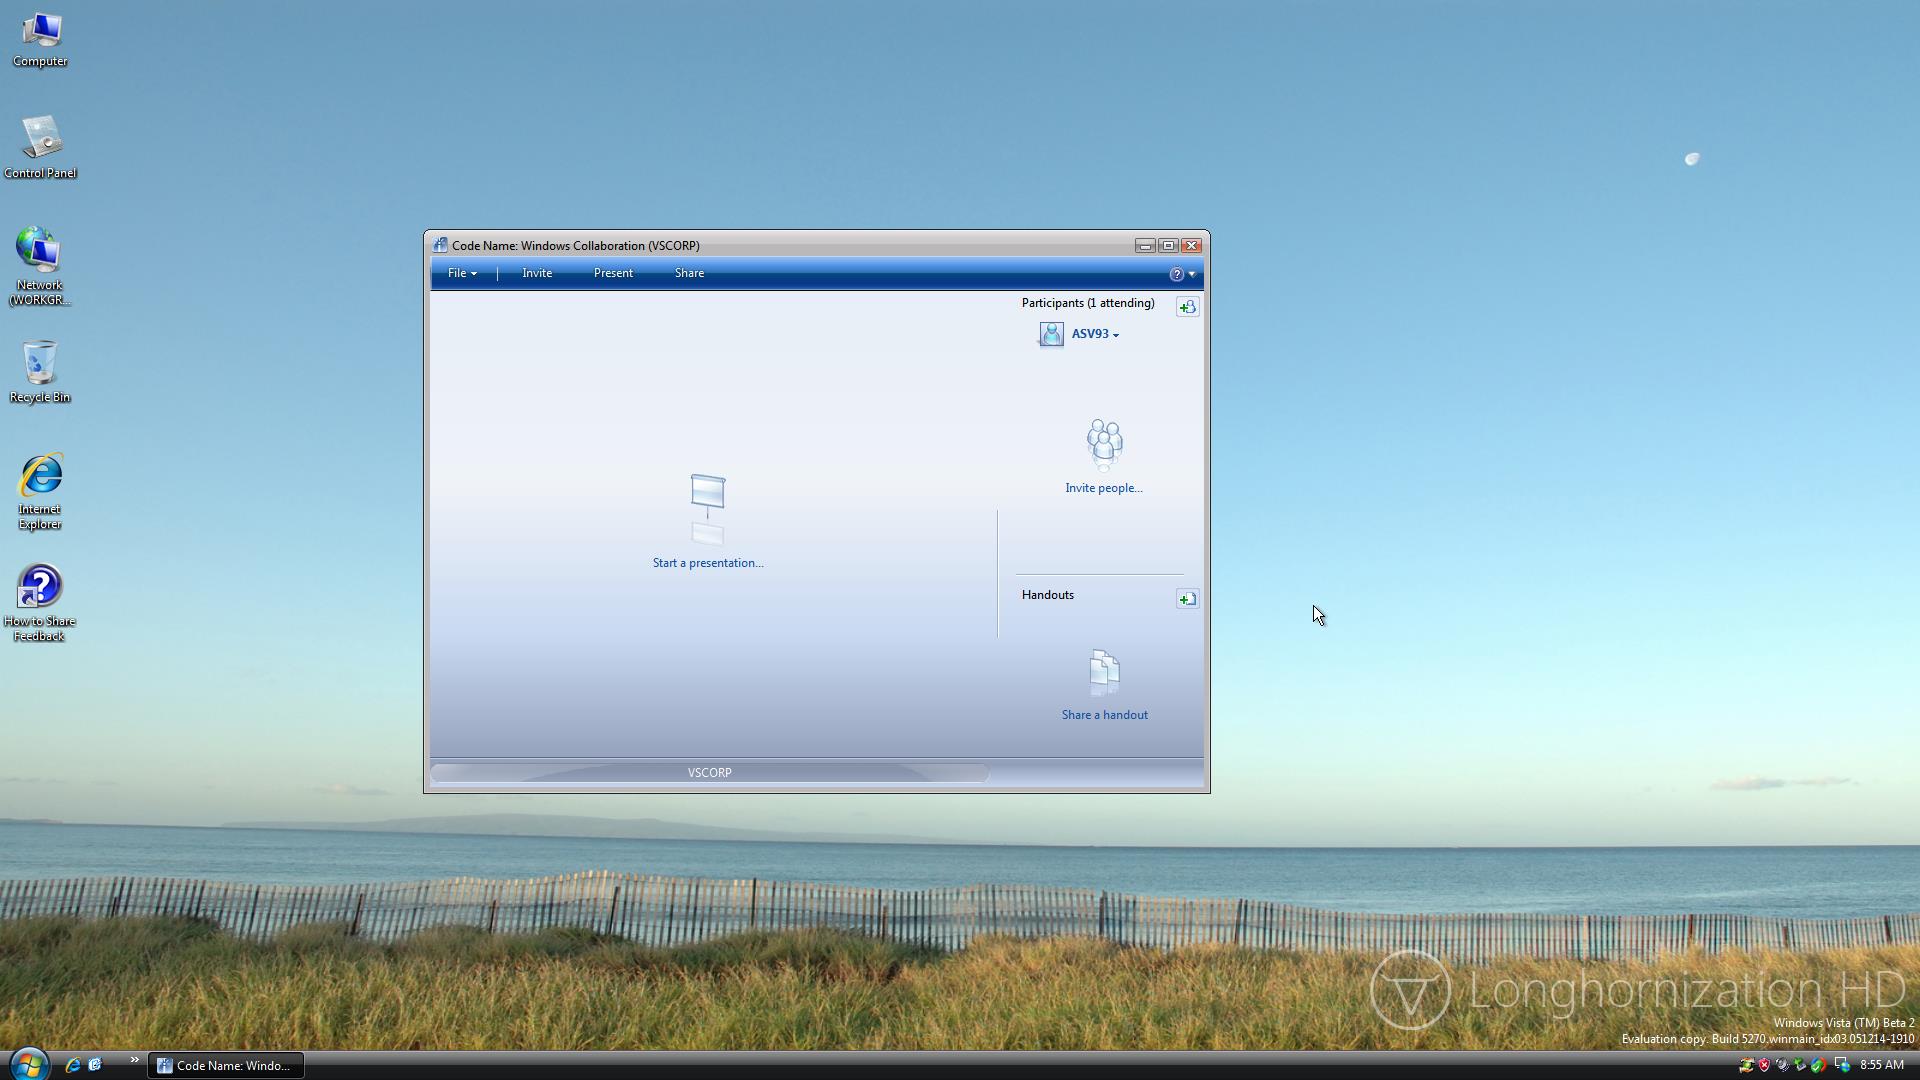Screen dimensions: 1920x1080
Task: Open the Share menu item
Action: [x=689, y=273]
